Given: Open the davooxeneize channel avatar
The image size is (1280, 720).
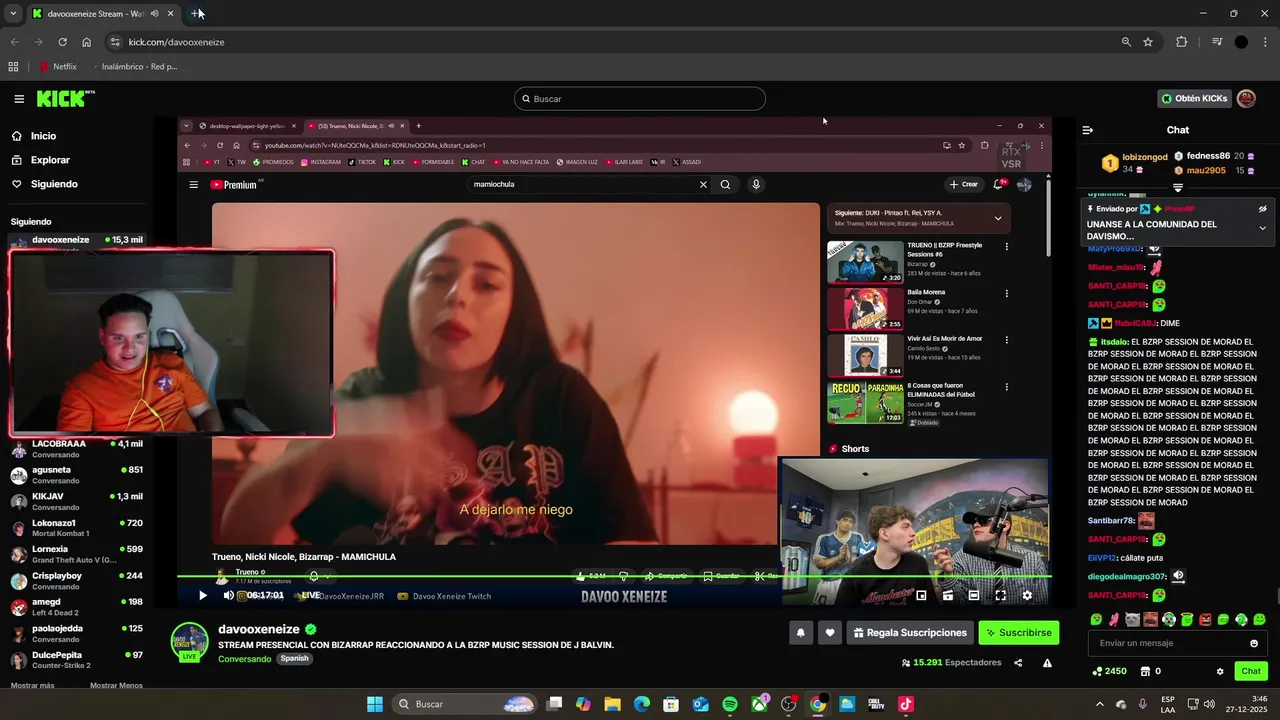Looking at the screenshot, I should coord(189,641).
